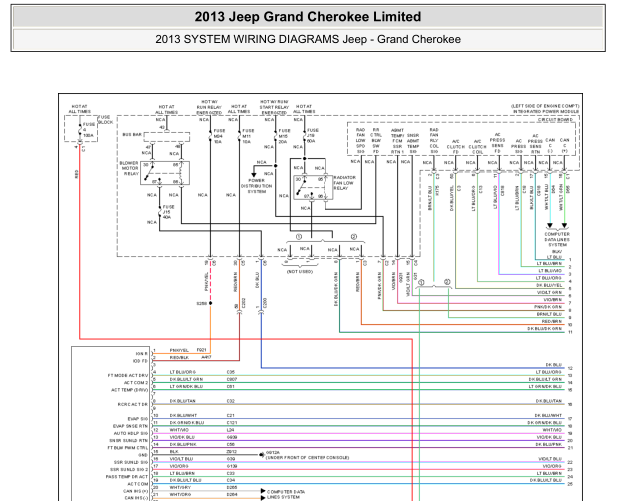Click the 'PASS TEMP DR ACT' pin label
630x501 pixels.
click(127, 476)
